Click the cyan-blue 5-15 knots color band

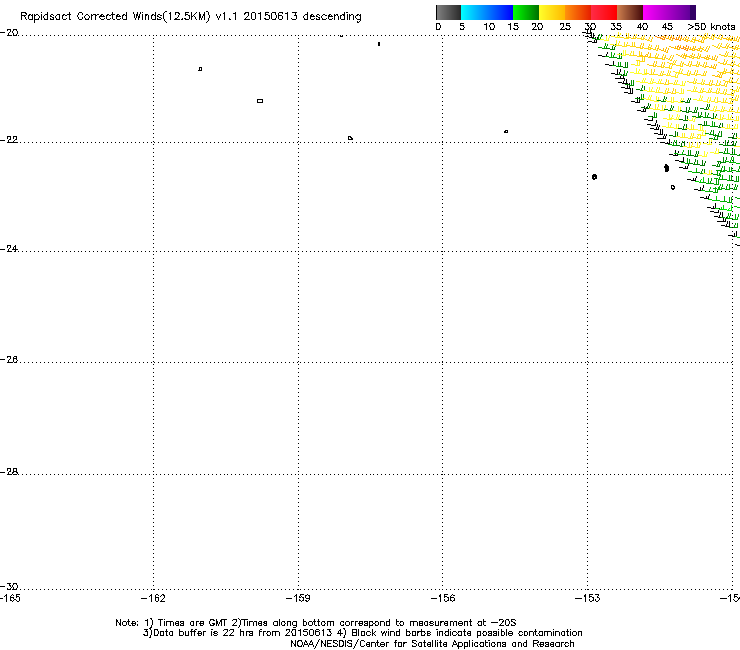click(x=487, y=12)
